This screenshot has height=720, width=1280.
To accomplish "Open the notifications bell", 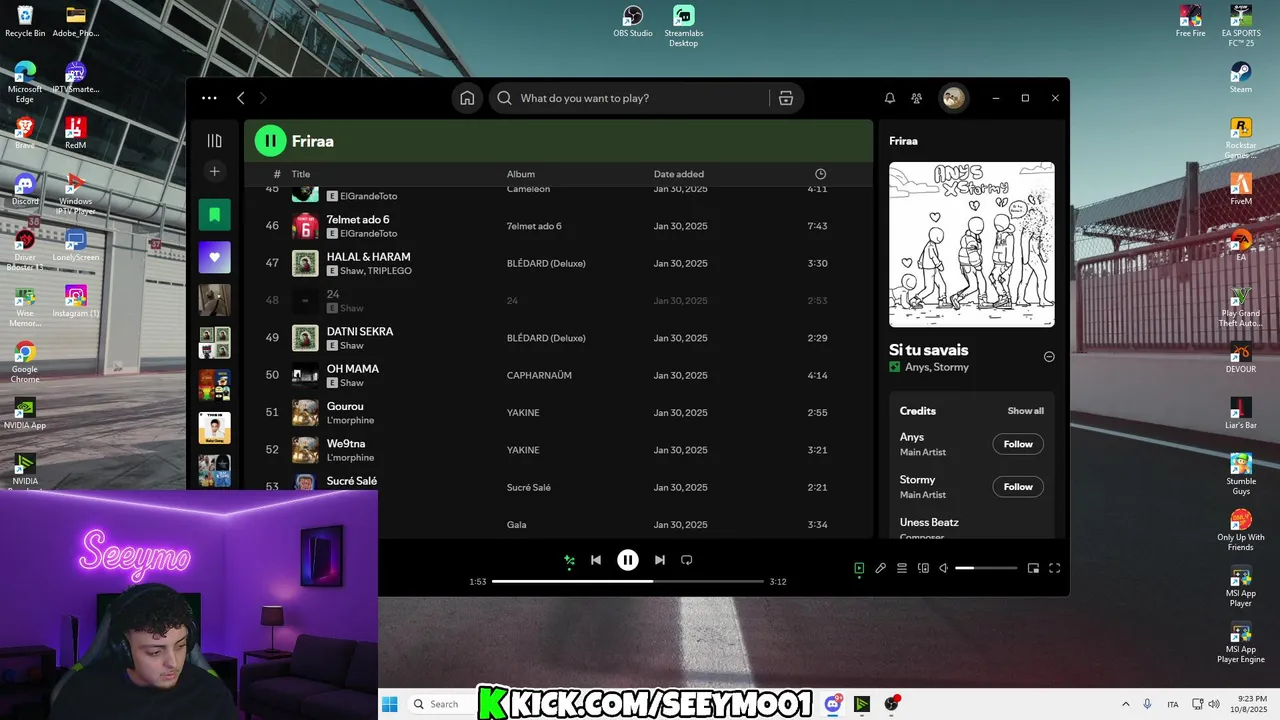I will (x=890, y=98).
